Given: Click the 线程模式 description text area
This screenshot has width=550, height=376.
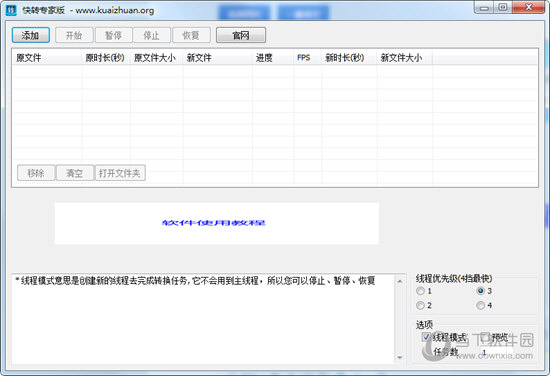Looking at the screenshot, I should click(203, 319).
